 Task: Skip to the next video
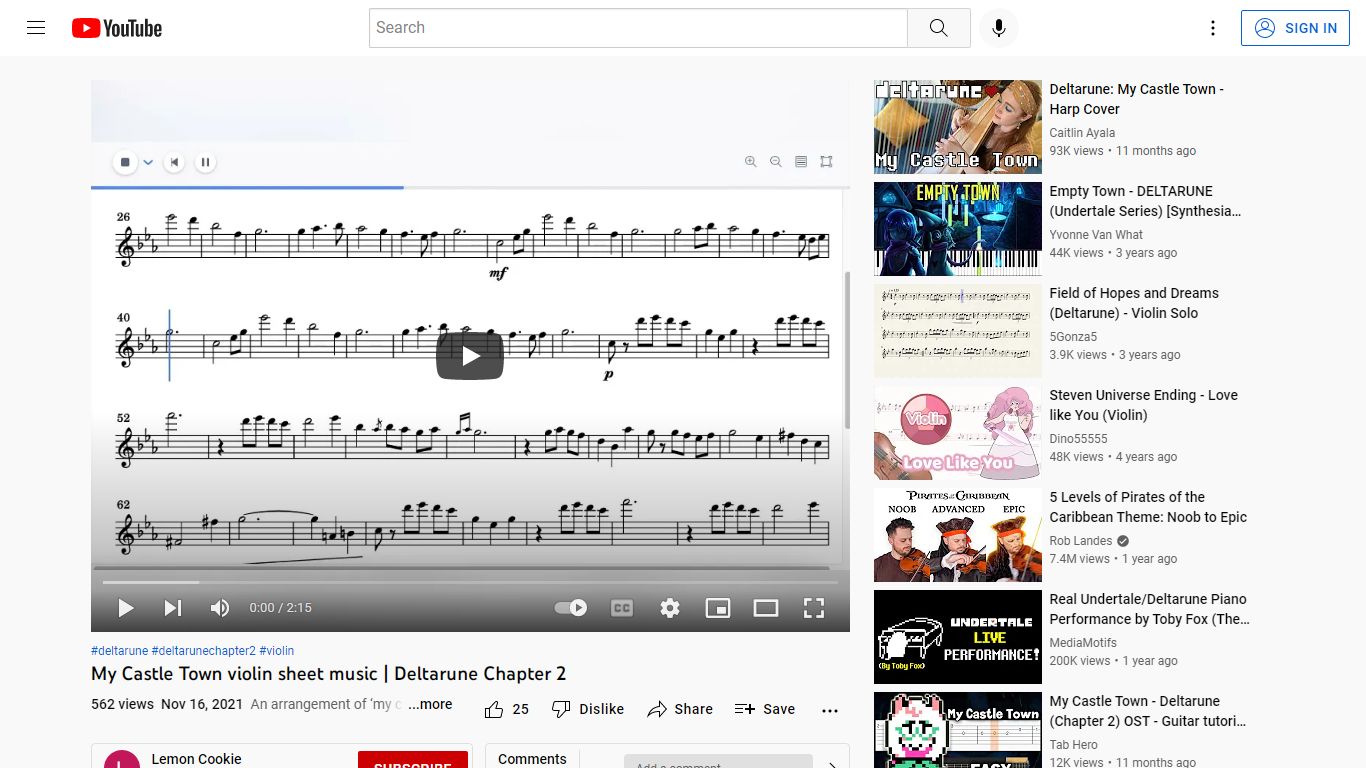(x=173, y=608)
